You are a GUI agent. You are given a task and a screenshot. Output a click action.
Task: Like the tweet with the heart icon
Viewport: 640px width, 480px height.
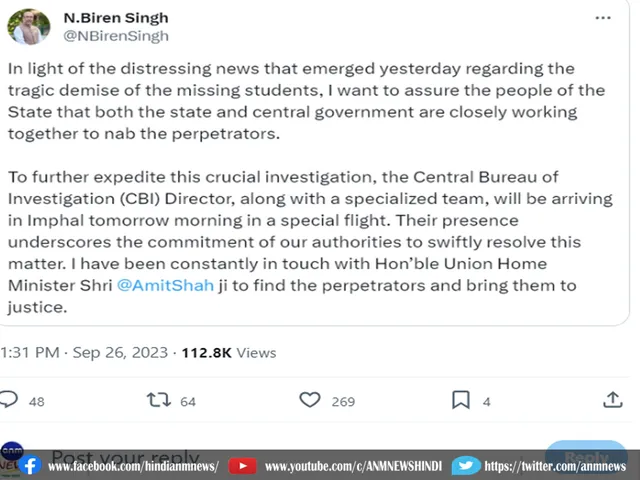310,400
